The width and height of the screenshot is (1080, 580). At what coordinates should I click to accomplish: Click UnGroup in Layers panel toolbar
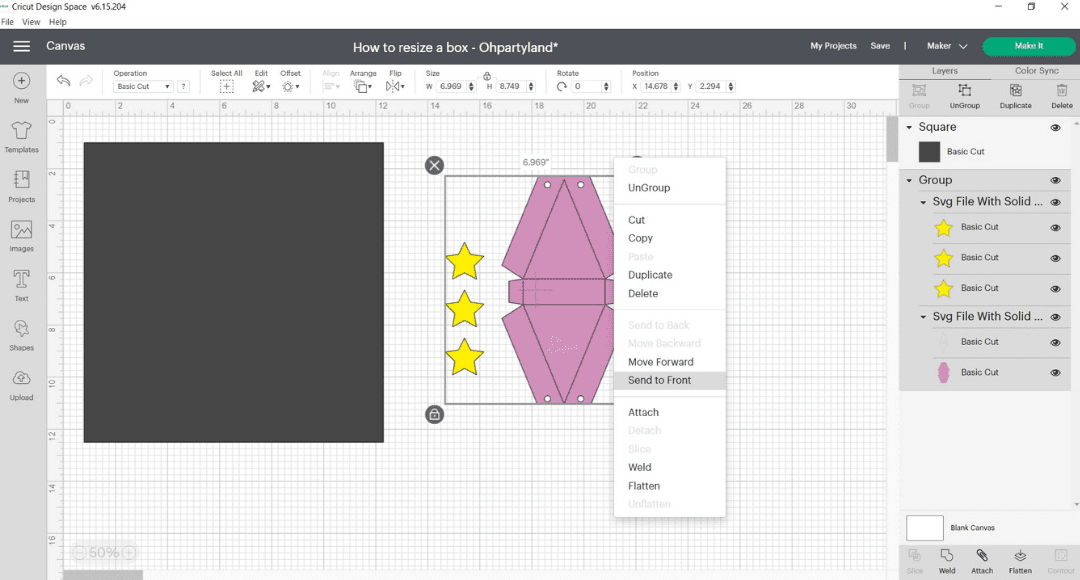click(x=964, y=96)
